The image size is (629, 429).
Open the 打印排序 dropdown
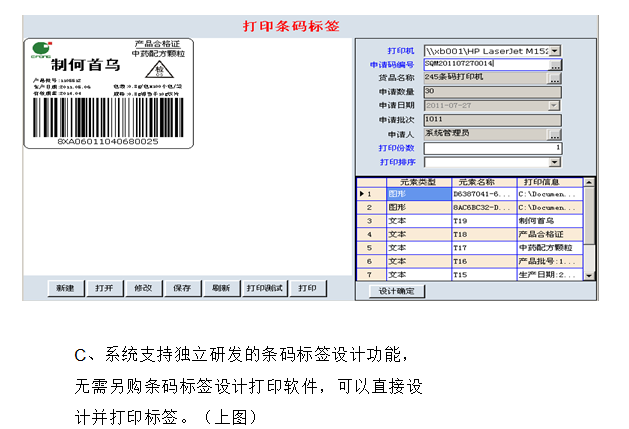pos(555,162)
